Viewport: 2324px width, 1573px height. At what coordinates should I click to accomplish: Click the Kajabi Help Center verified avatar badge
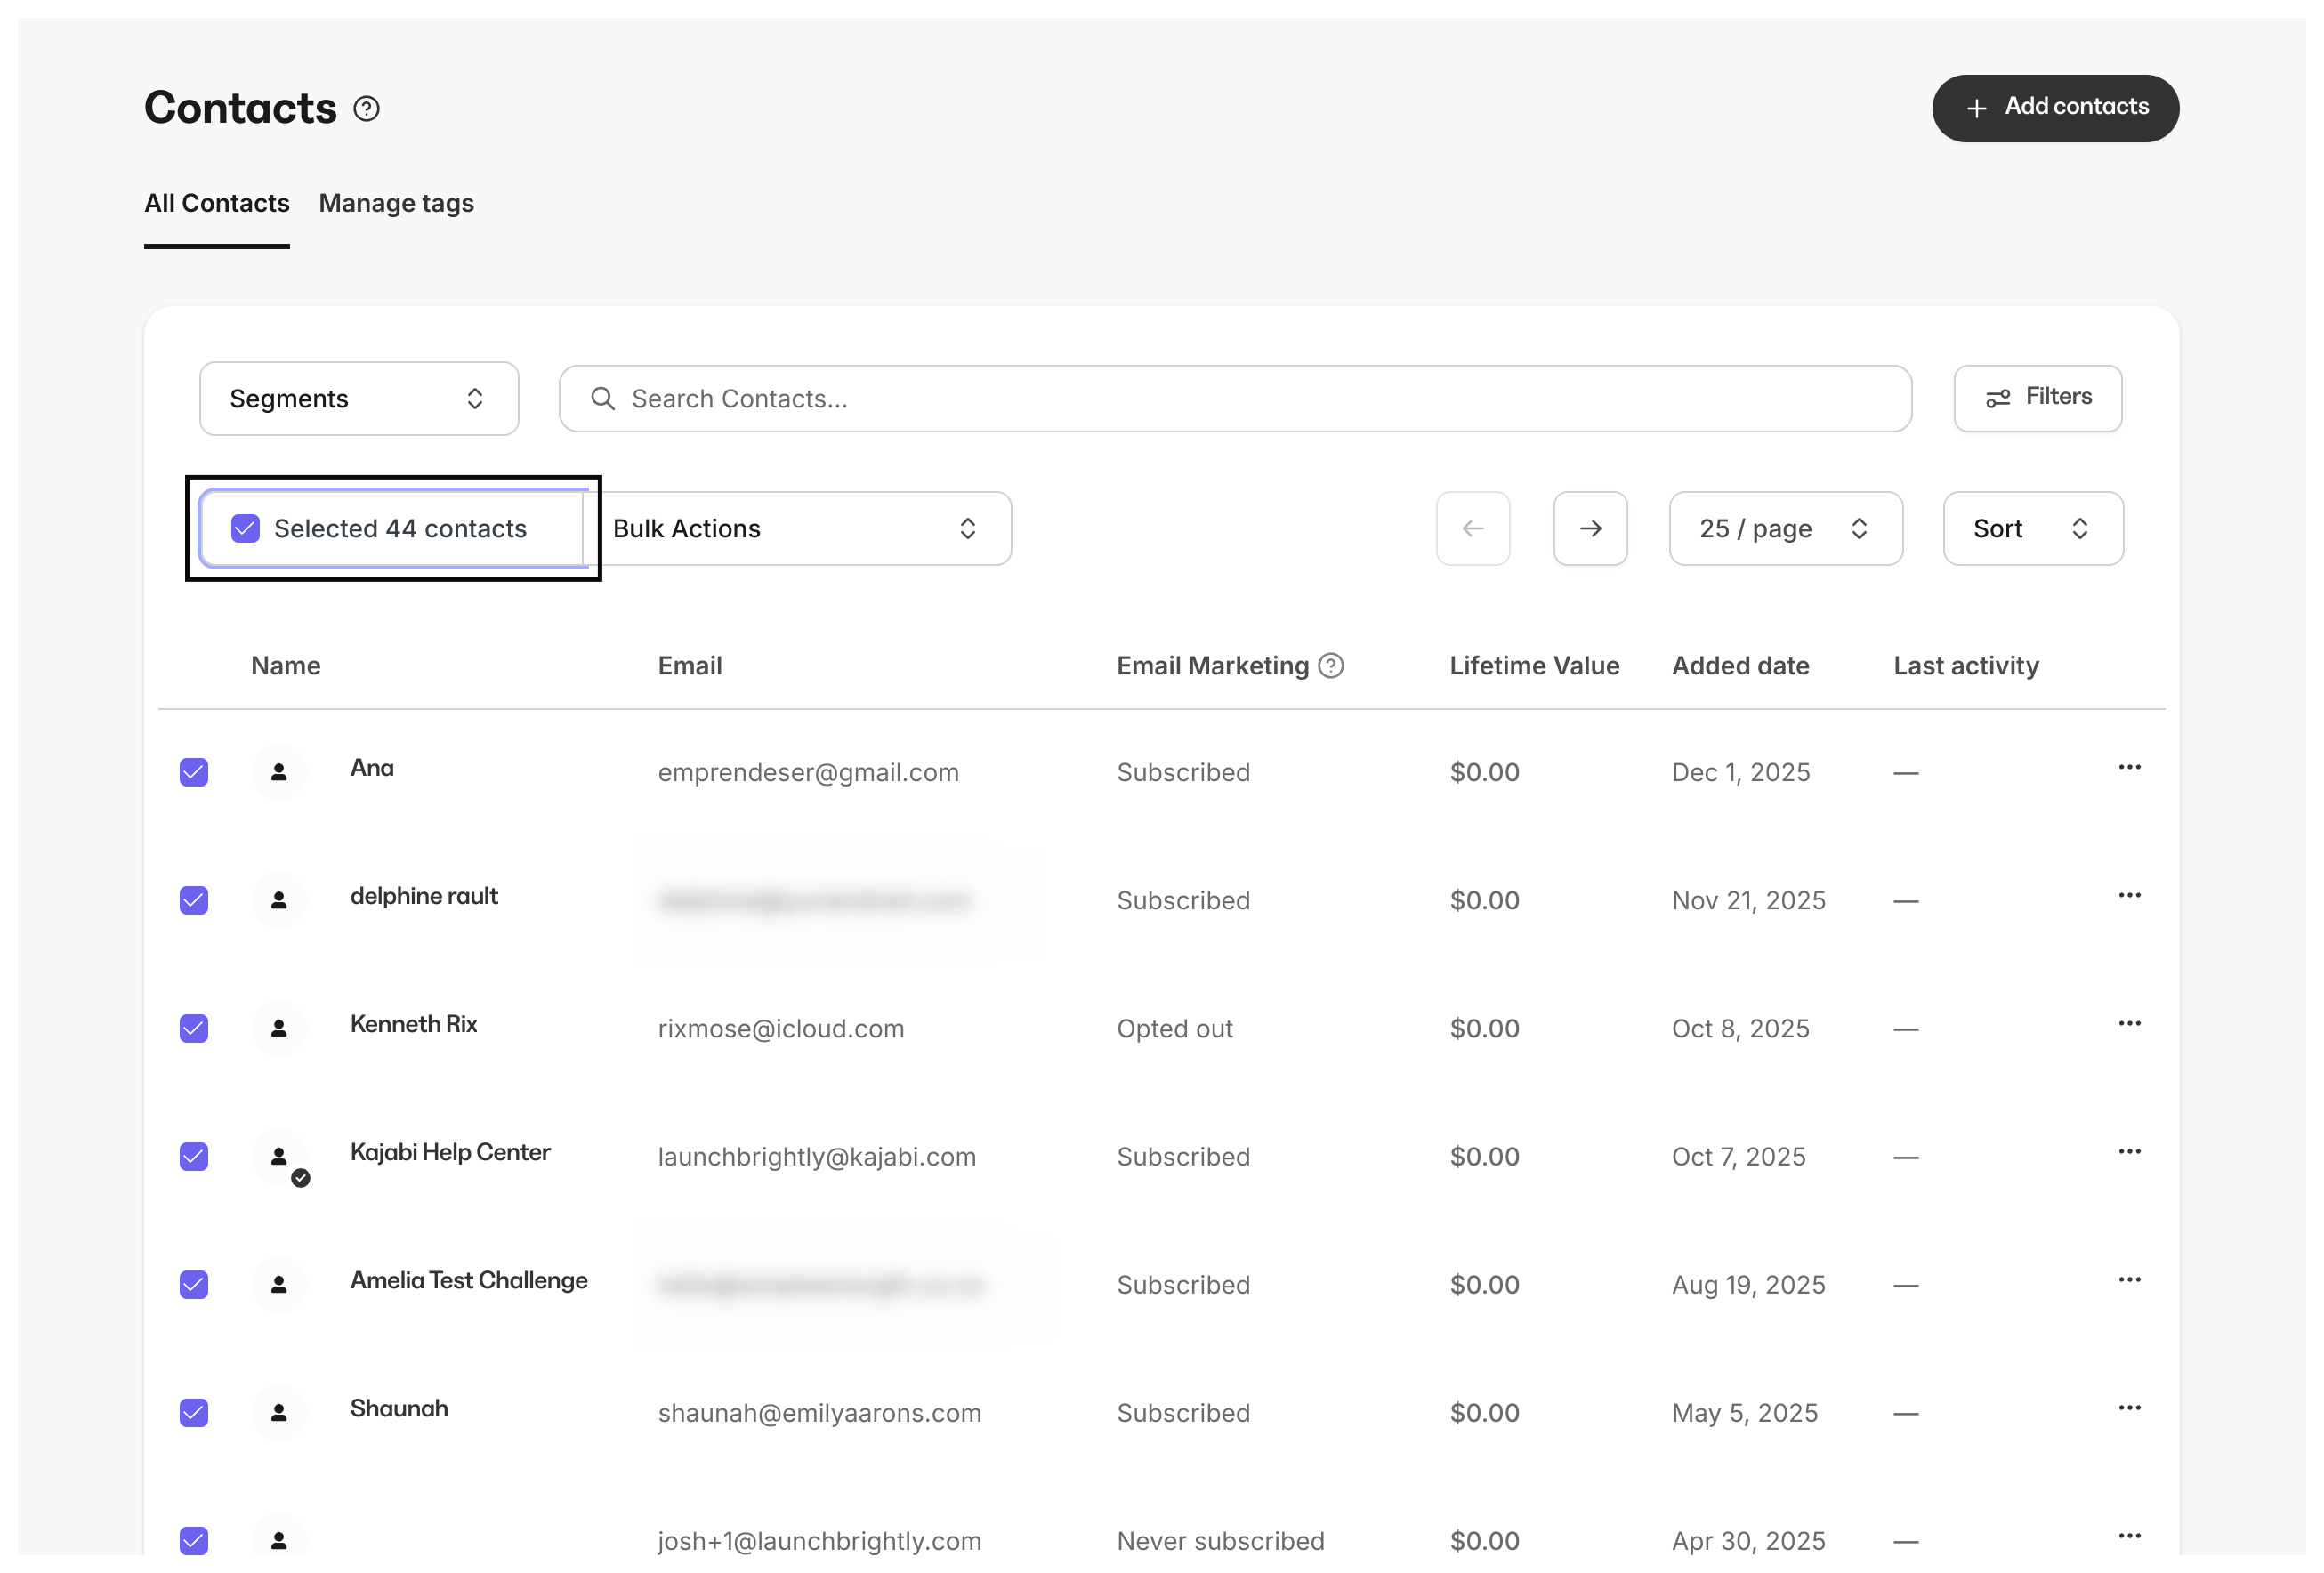(x=300, y=1177)
